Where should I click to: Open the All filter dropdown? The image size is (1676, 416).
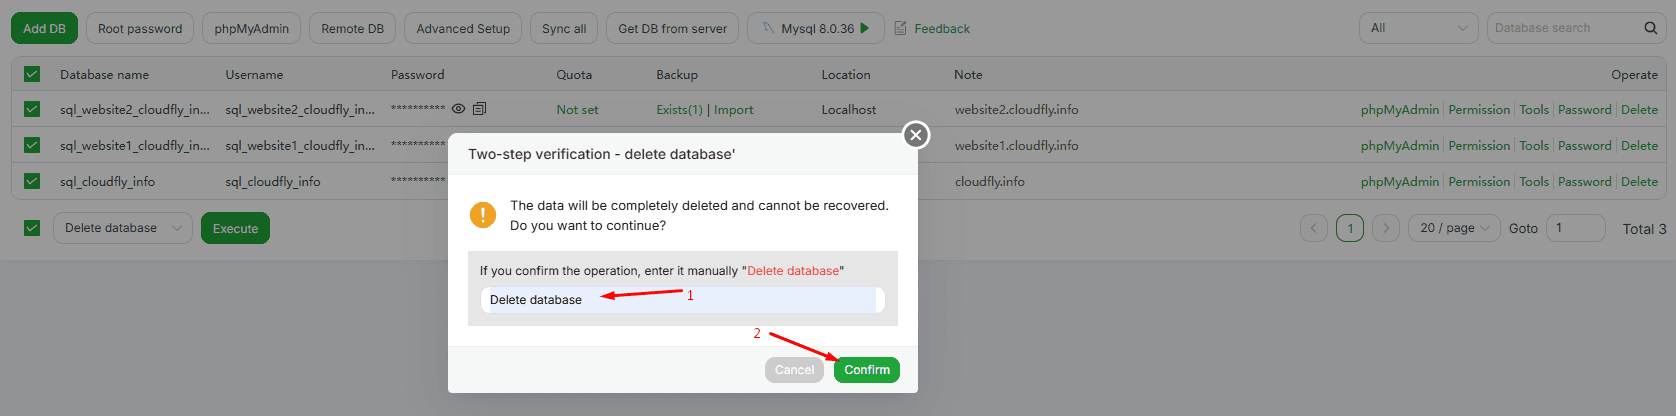click(1418, 28)
